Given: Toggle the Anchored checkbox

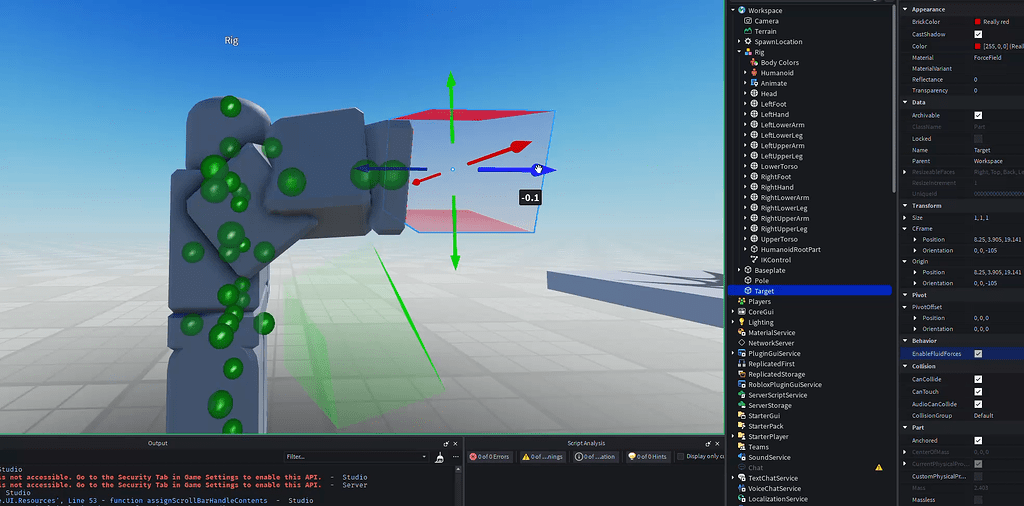Looking at the screenshot, I should click(x=978, y=441).
